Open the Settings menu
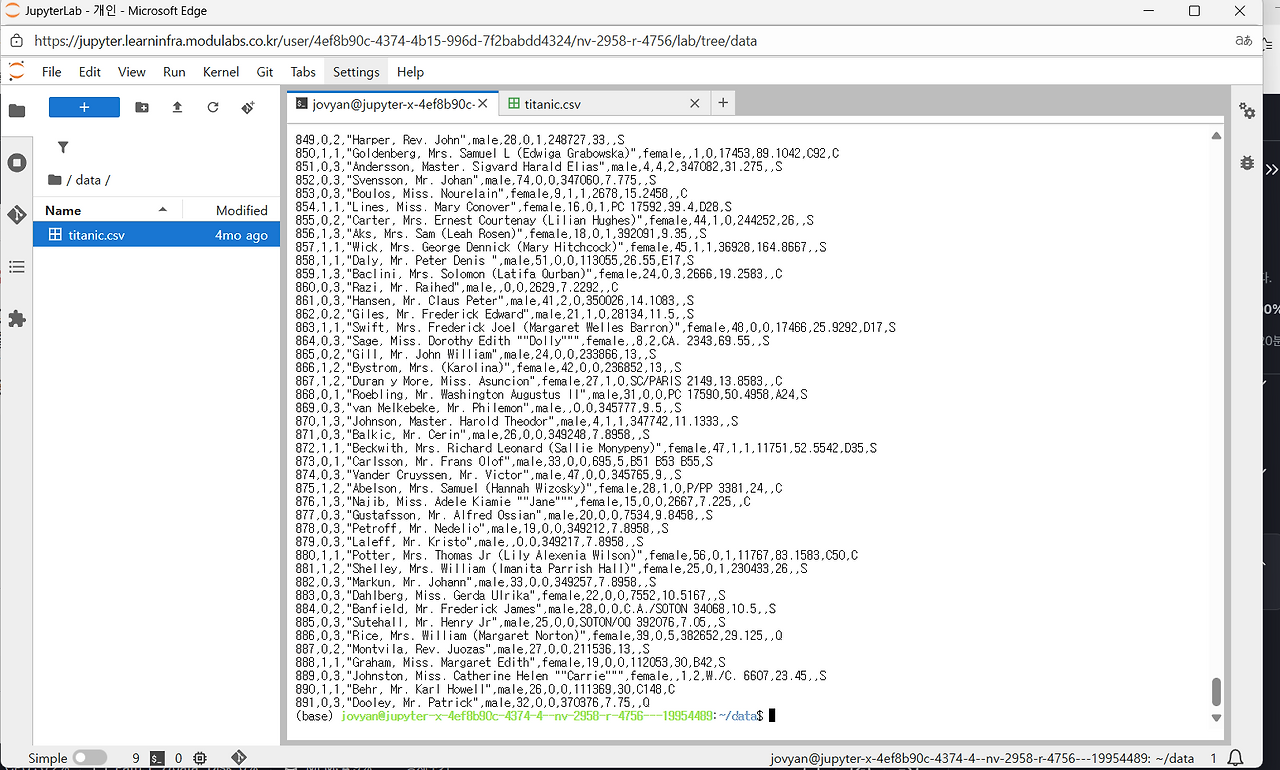 pyautogui.click(x=356, y=72)
